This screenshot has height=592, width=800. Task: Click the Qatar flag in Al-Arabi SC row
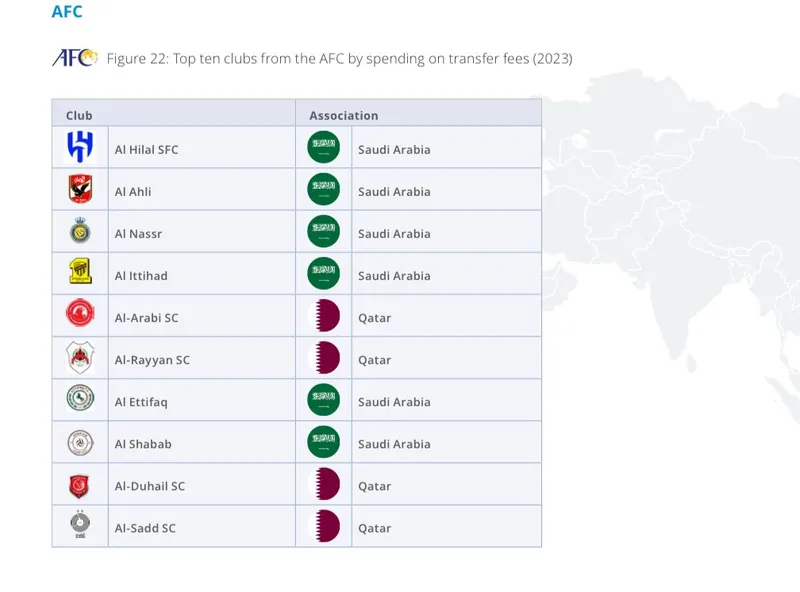click(x=324, y=315)
